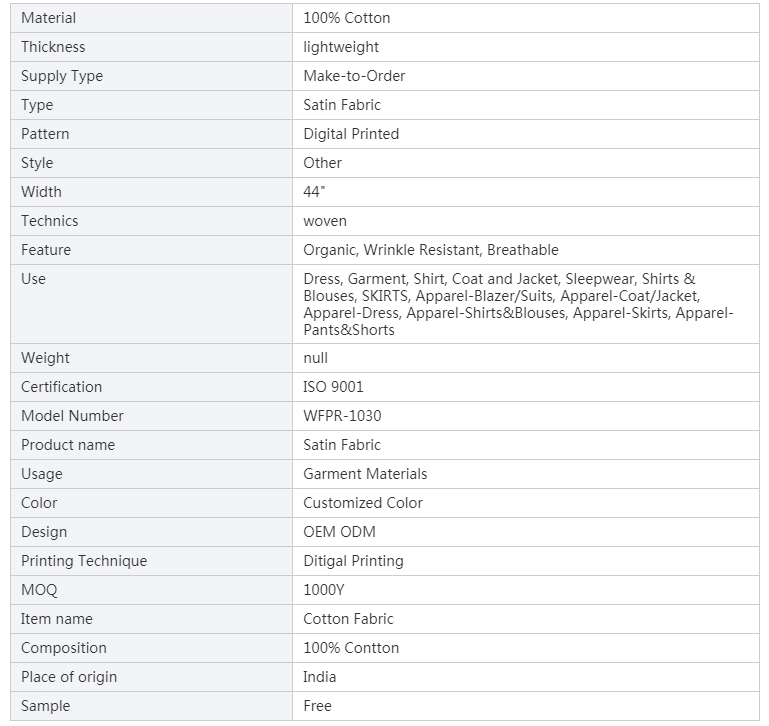The height and width of the screenshot is (726, 769).
Task: Click the Ditigal Printing technique value
Action: [x=353, y=561]
